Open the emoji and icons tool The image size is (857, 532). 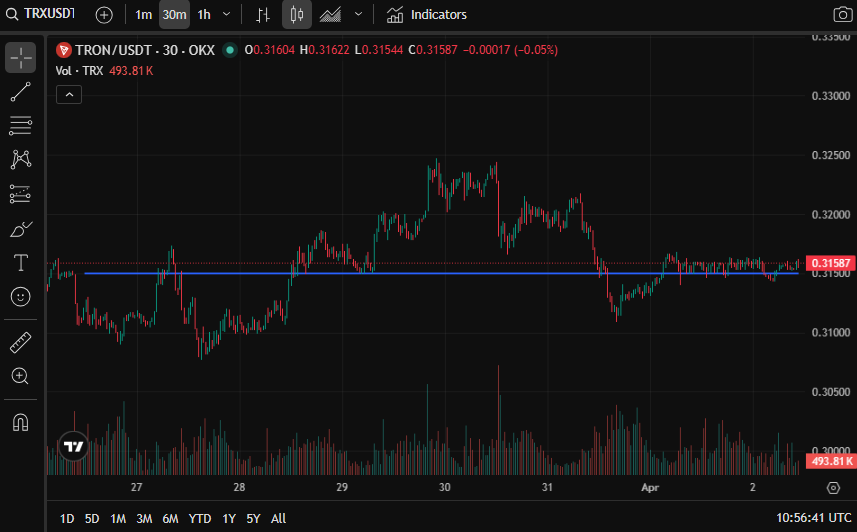21,297
